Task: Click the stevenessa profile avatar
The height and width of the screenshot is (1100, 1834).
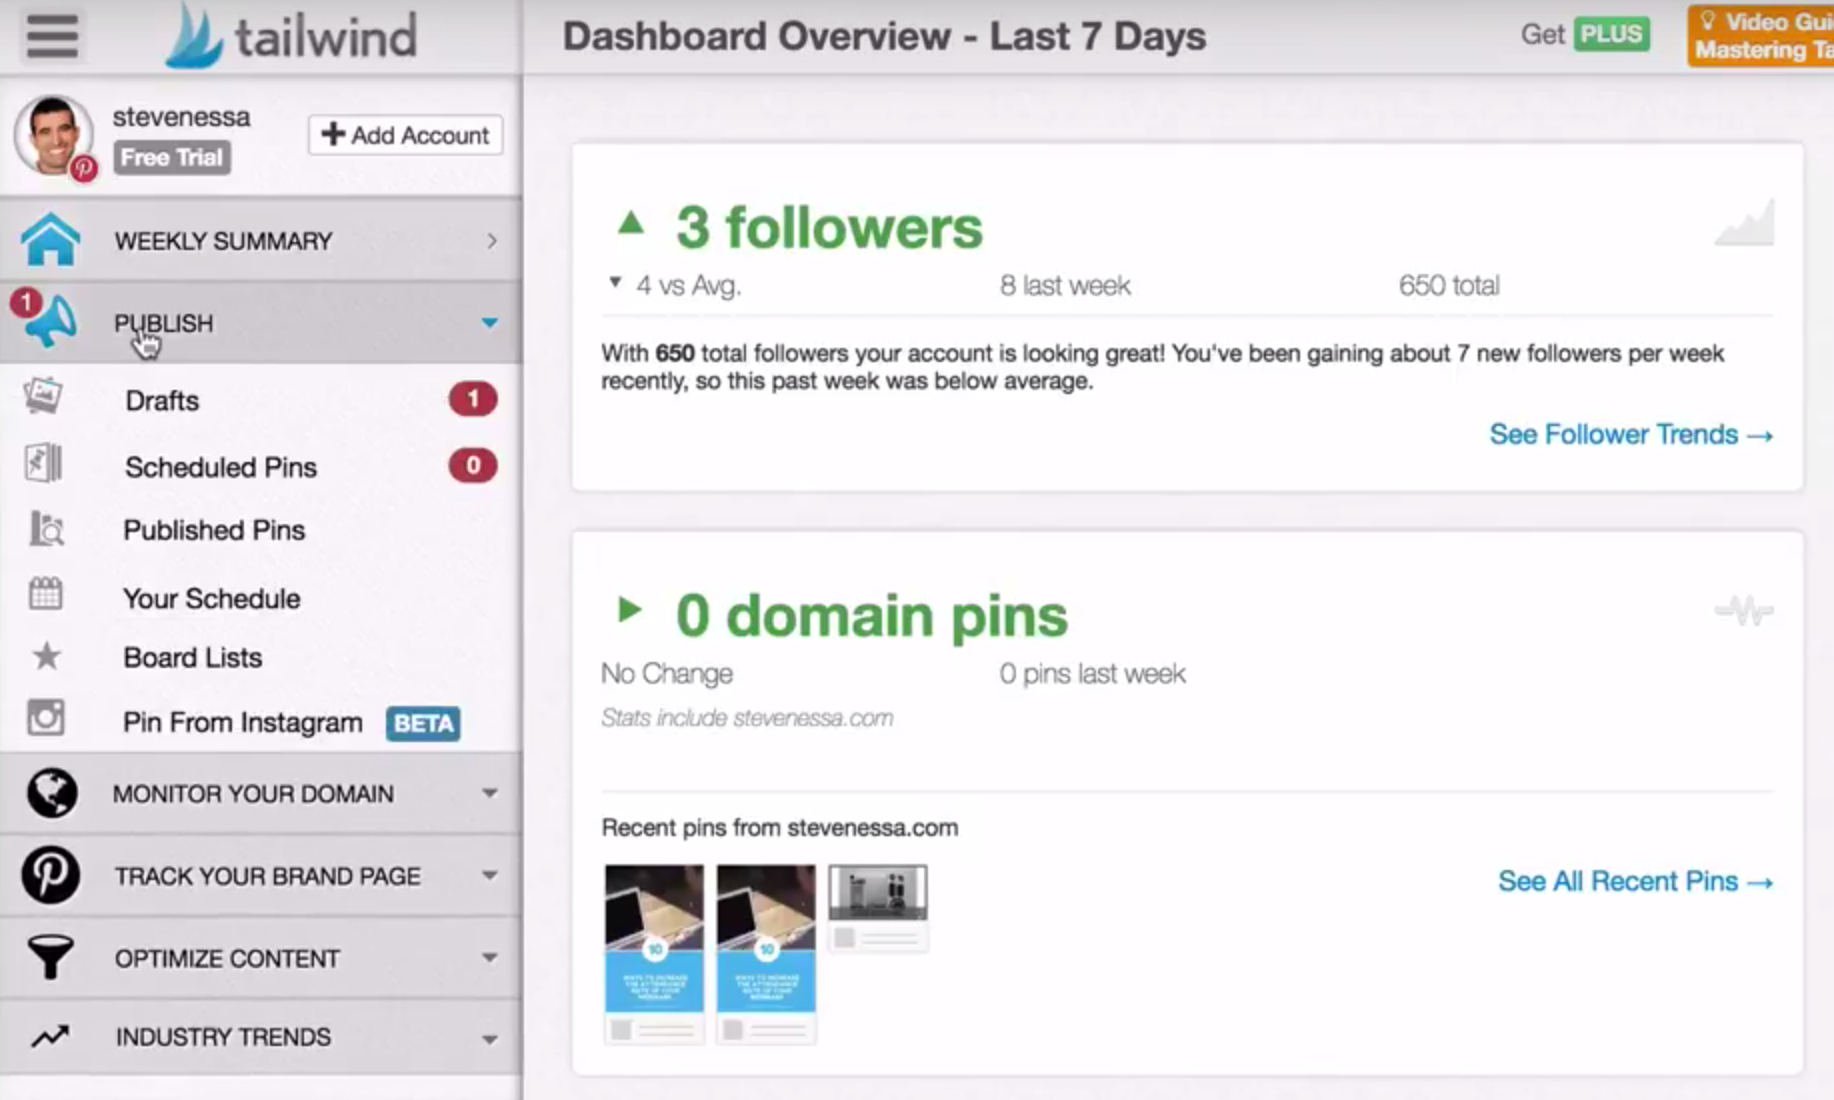Action: 54,136
